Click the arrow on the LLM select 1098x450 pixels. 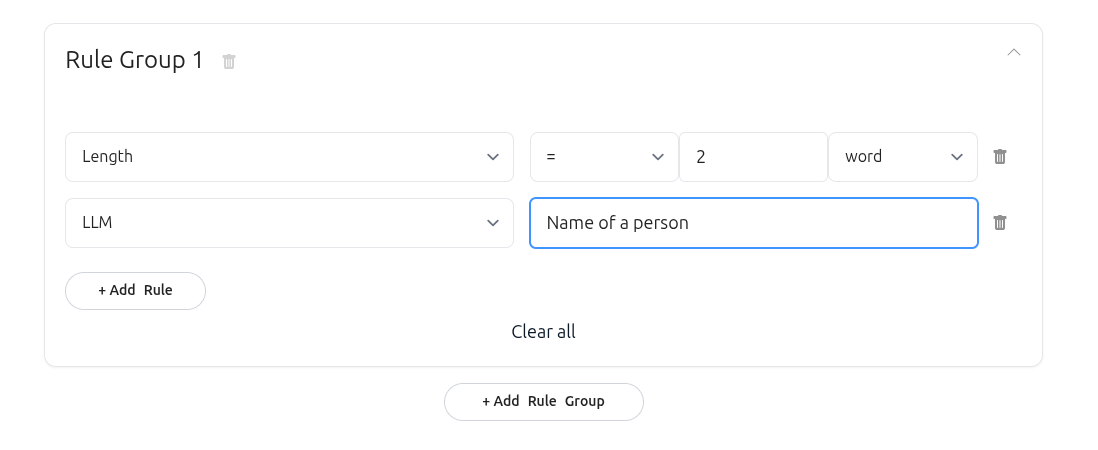tap(492, 223)
